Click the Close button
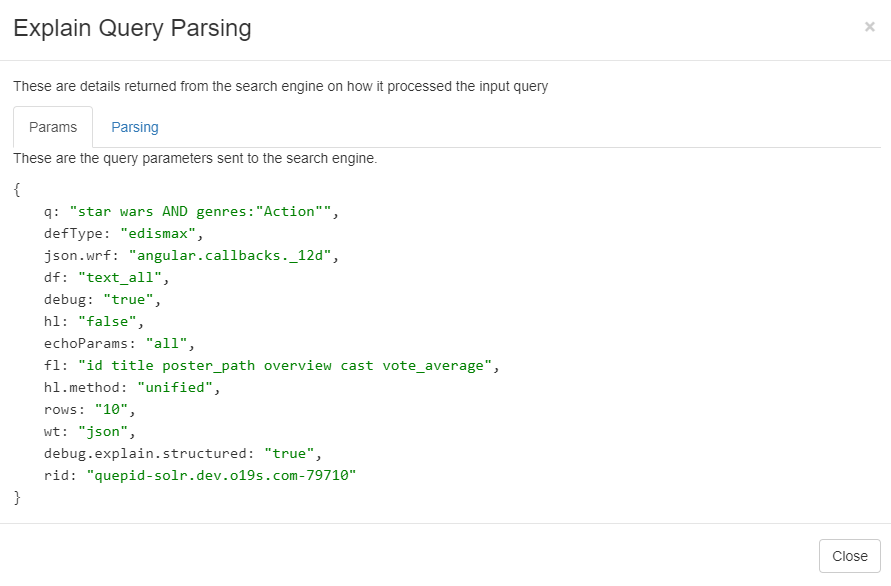 [x=850, y=556]
